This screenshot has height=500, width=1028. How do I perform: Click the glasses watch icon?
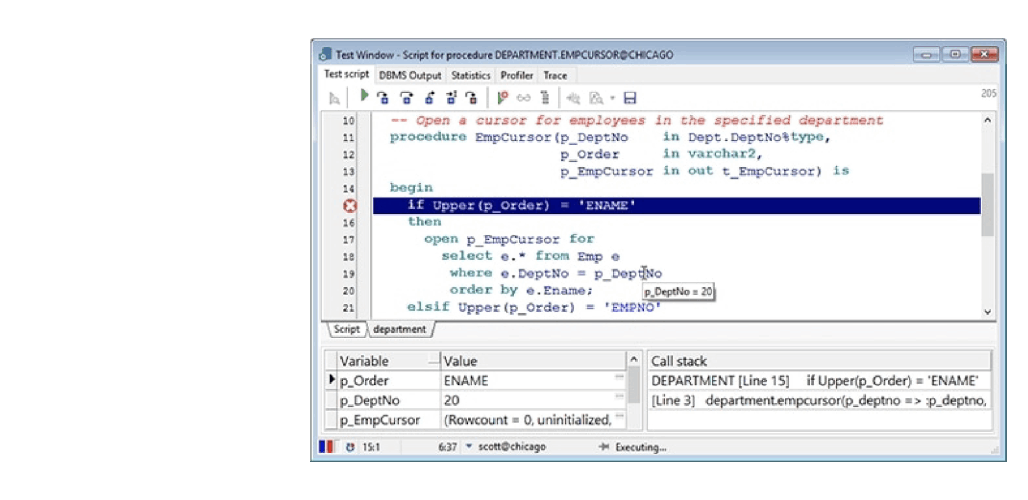coord(523,98)
